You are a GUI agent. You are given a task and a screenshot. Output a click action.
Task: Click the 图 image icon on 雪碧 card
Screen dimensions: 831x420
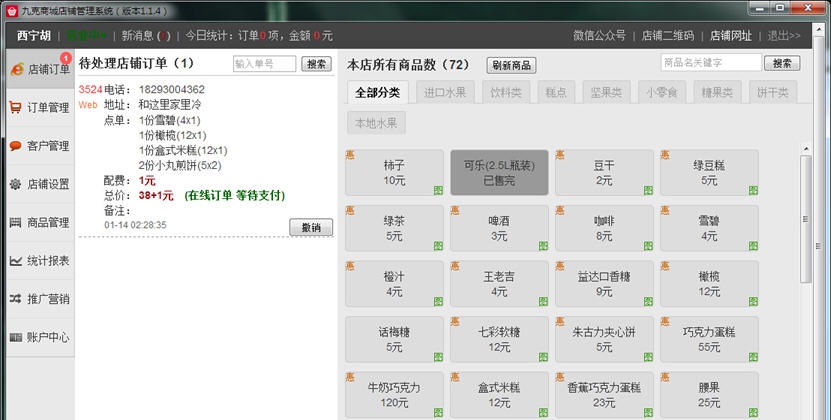click(x=753, y=246)
